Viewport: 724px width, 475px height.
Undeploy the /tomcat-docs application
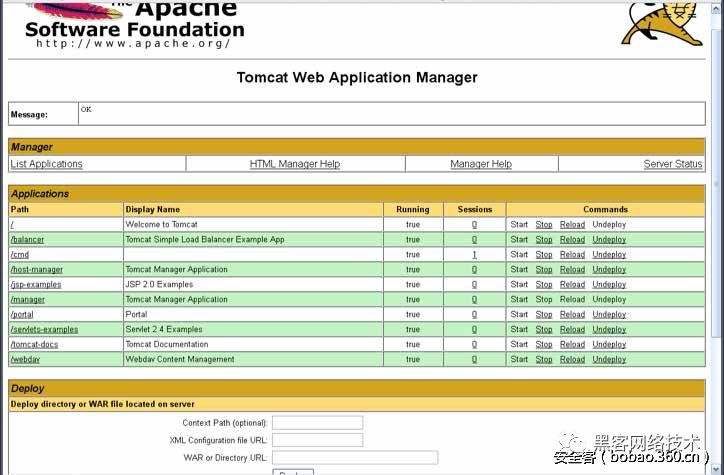point(609,344)
